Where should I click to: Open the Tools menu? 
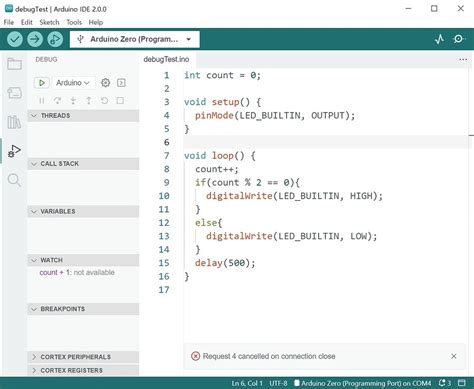click(x=74, y=22)
